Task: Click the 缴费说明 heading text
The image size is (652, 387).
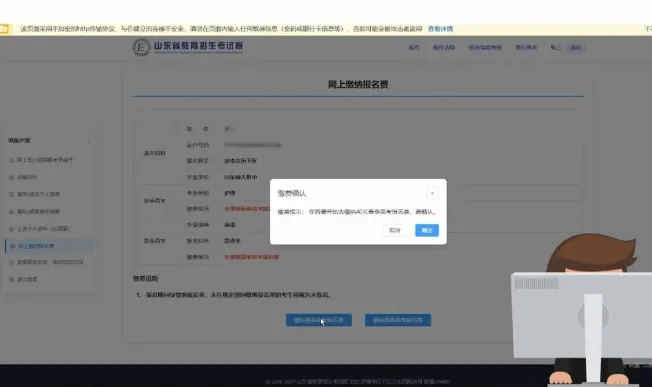Action: (146, 279)
